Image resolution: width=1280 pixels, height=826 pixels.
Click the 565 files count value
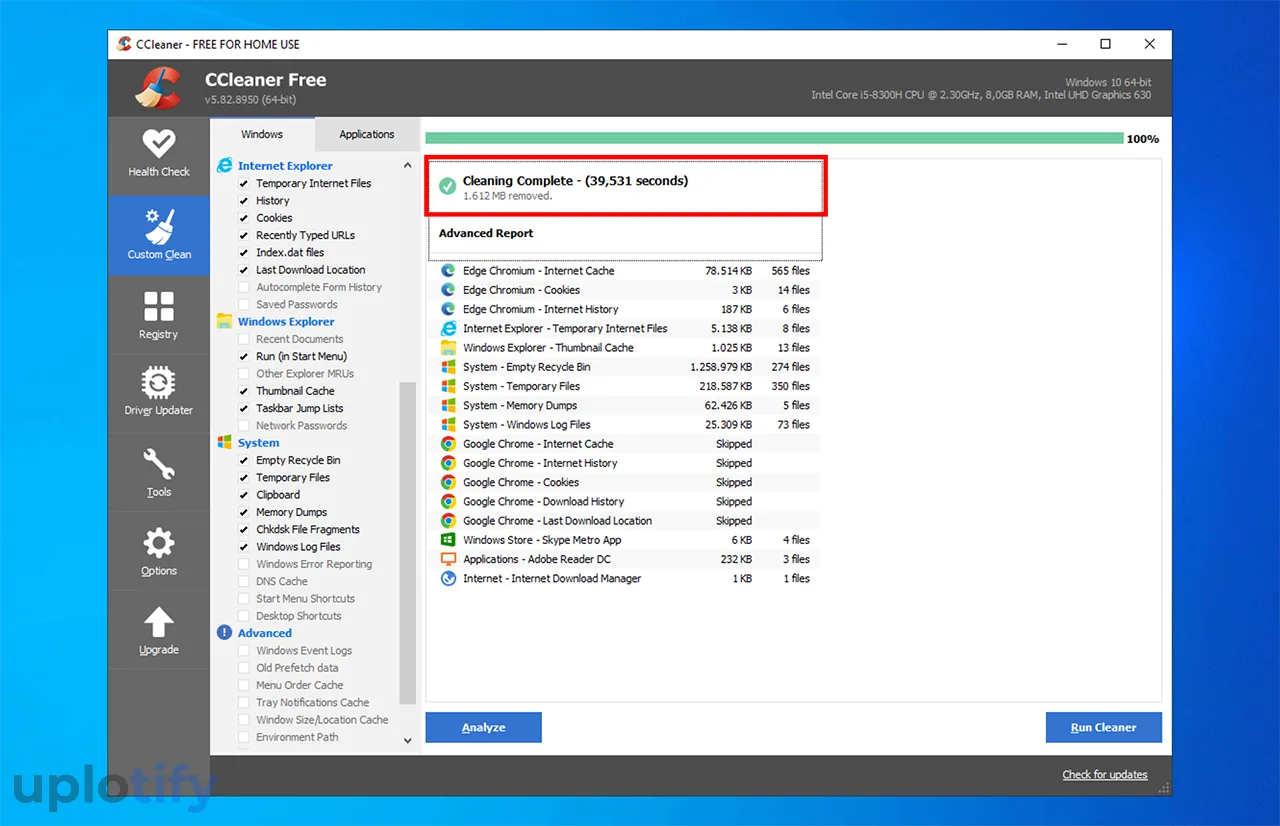(791, 271)
